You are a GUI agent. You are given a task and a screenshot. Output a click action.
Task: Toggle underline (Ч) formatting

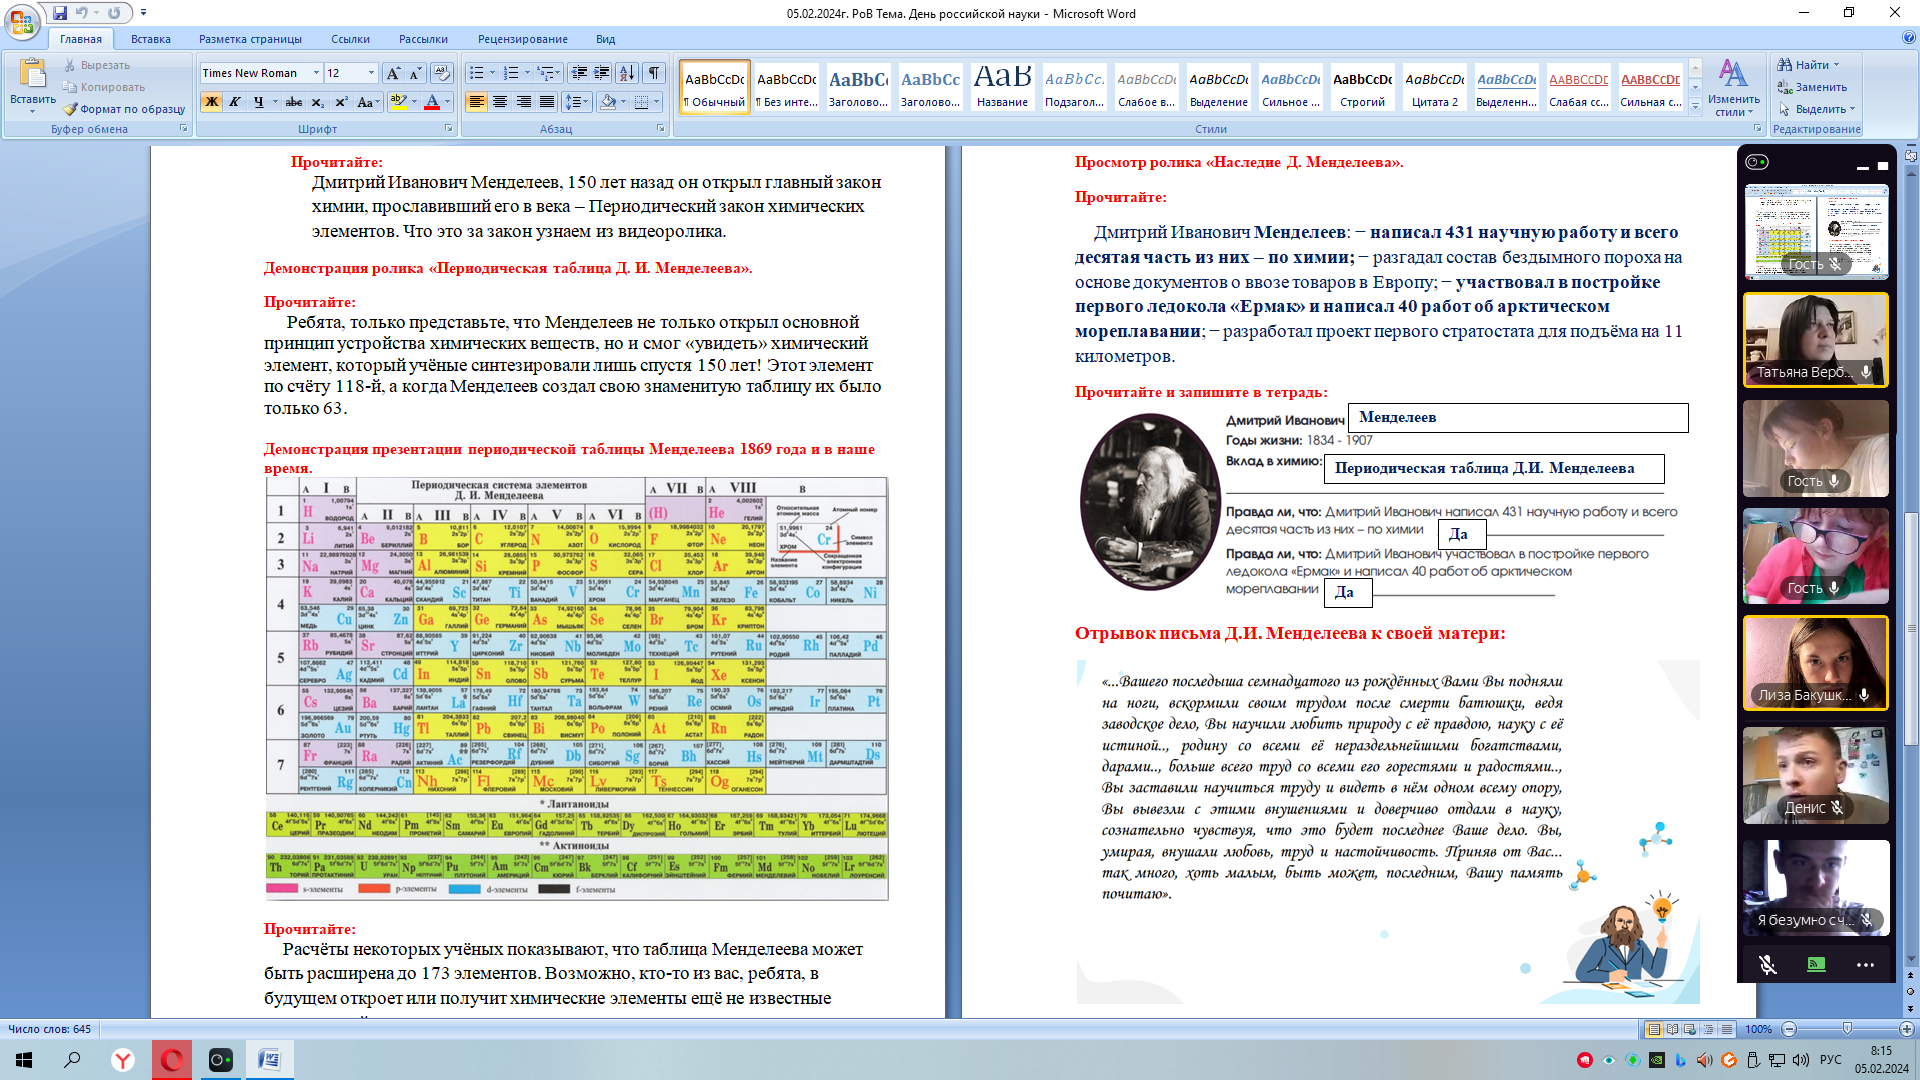[x=259, y=102]
